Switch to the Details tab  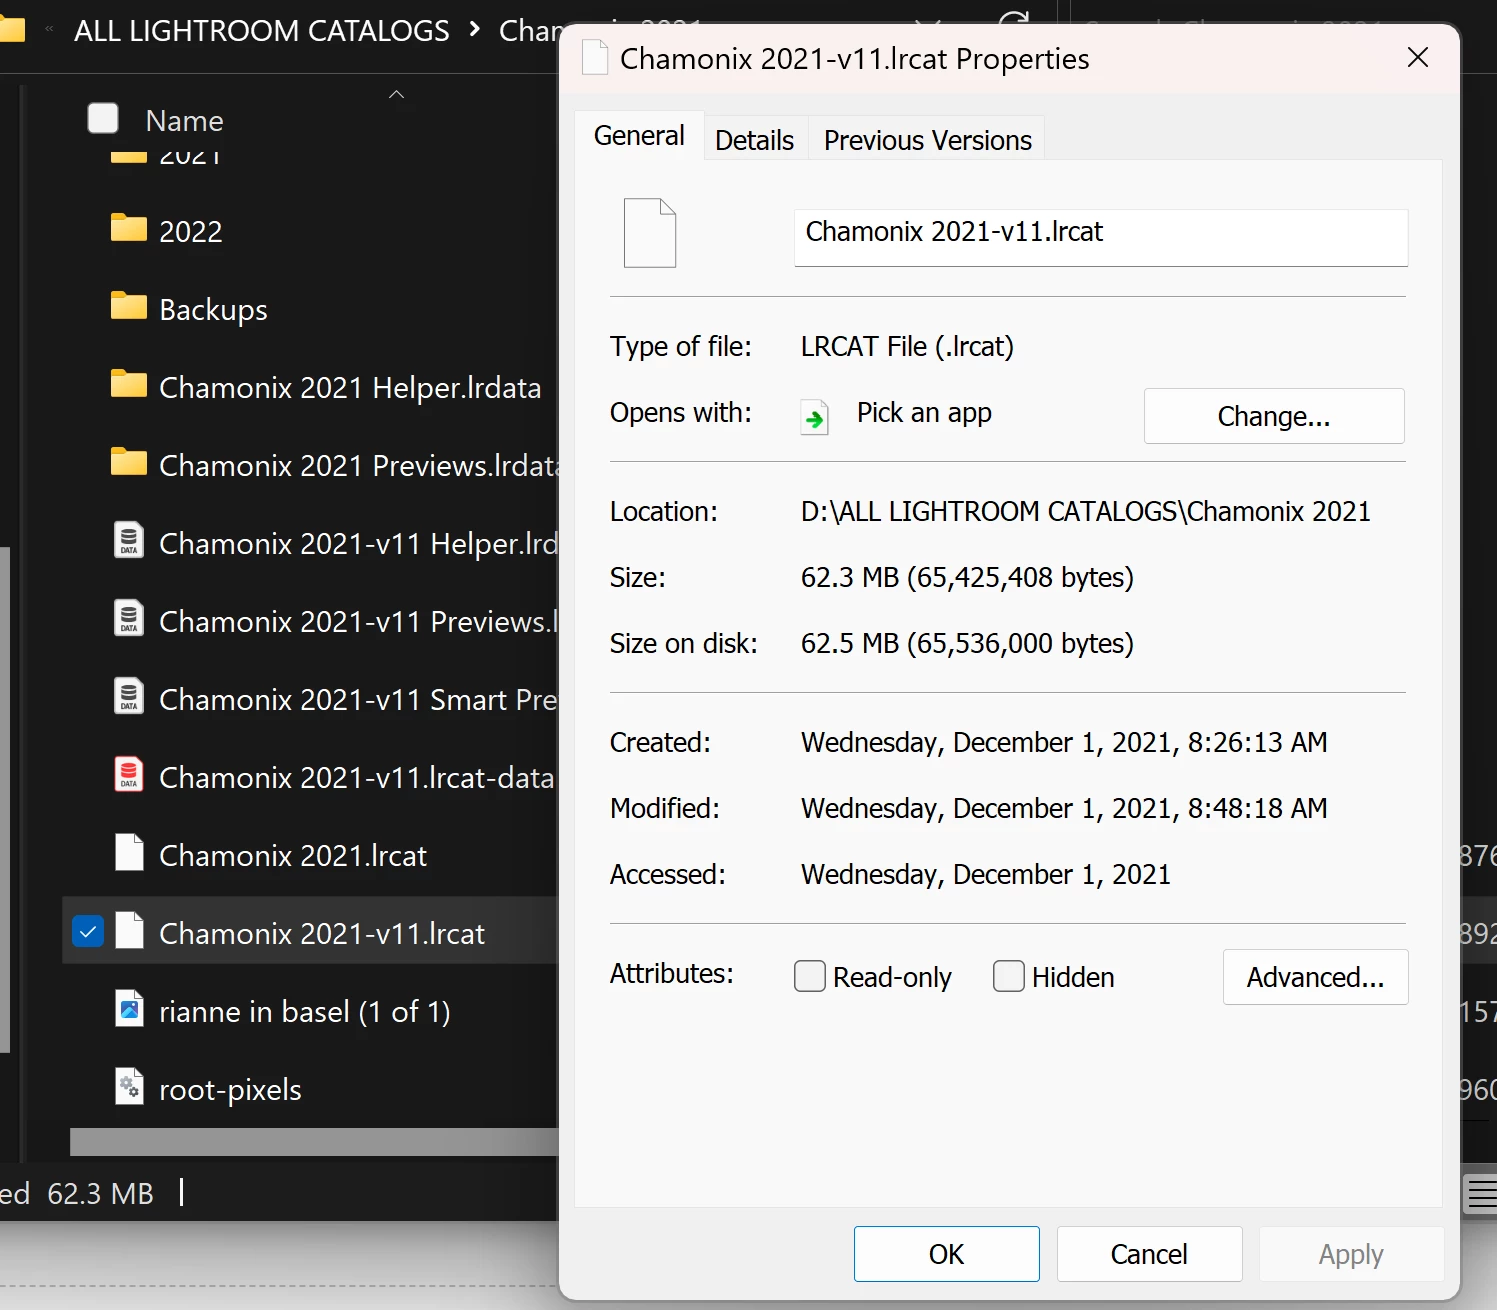point(755,140)
